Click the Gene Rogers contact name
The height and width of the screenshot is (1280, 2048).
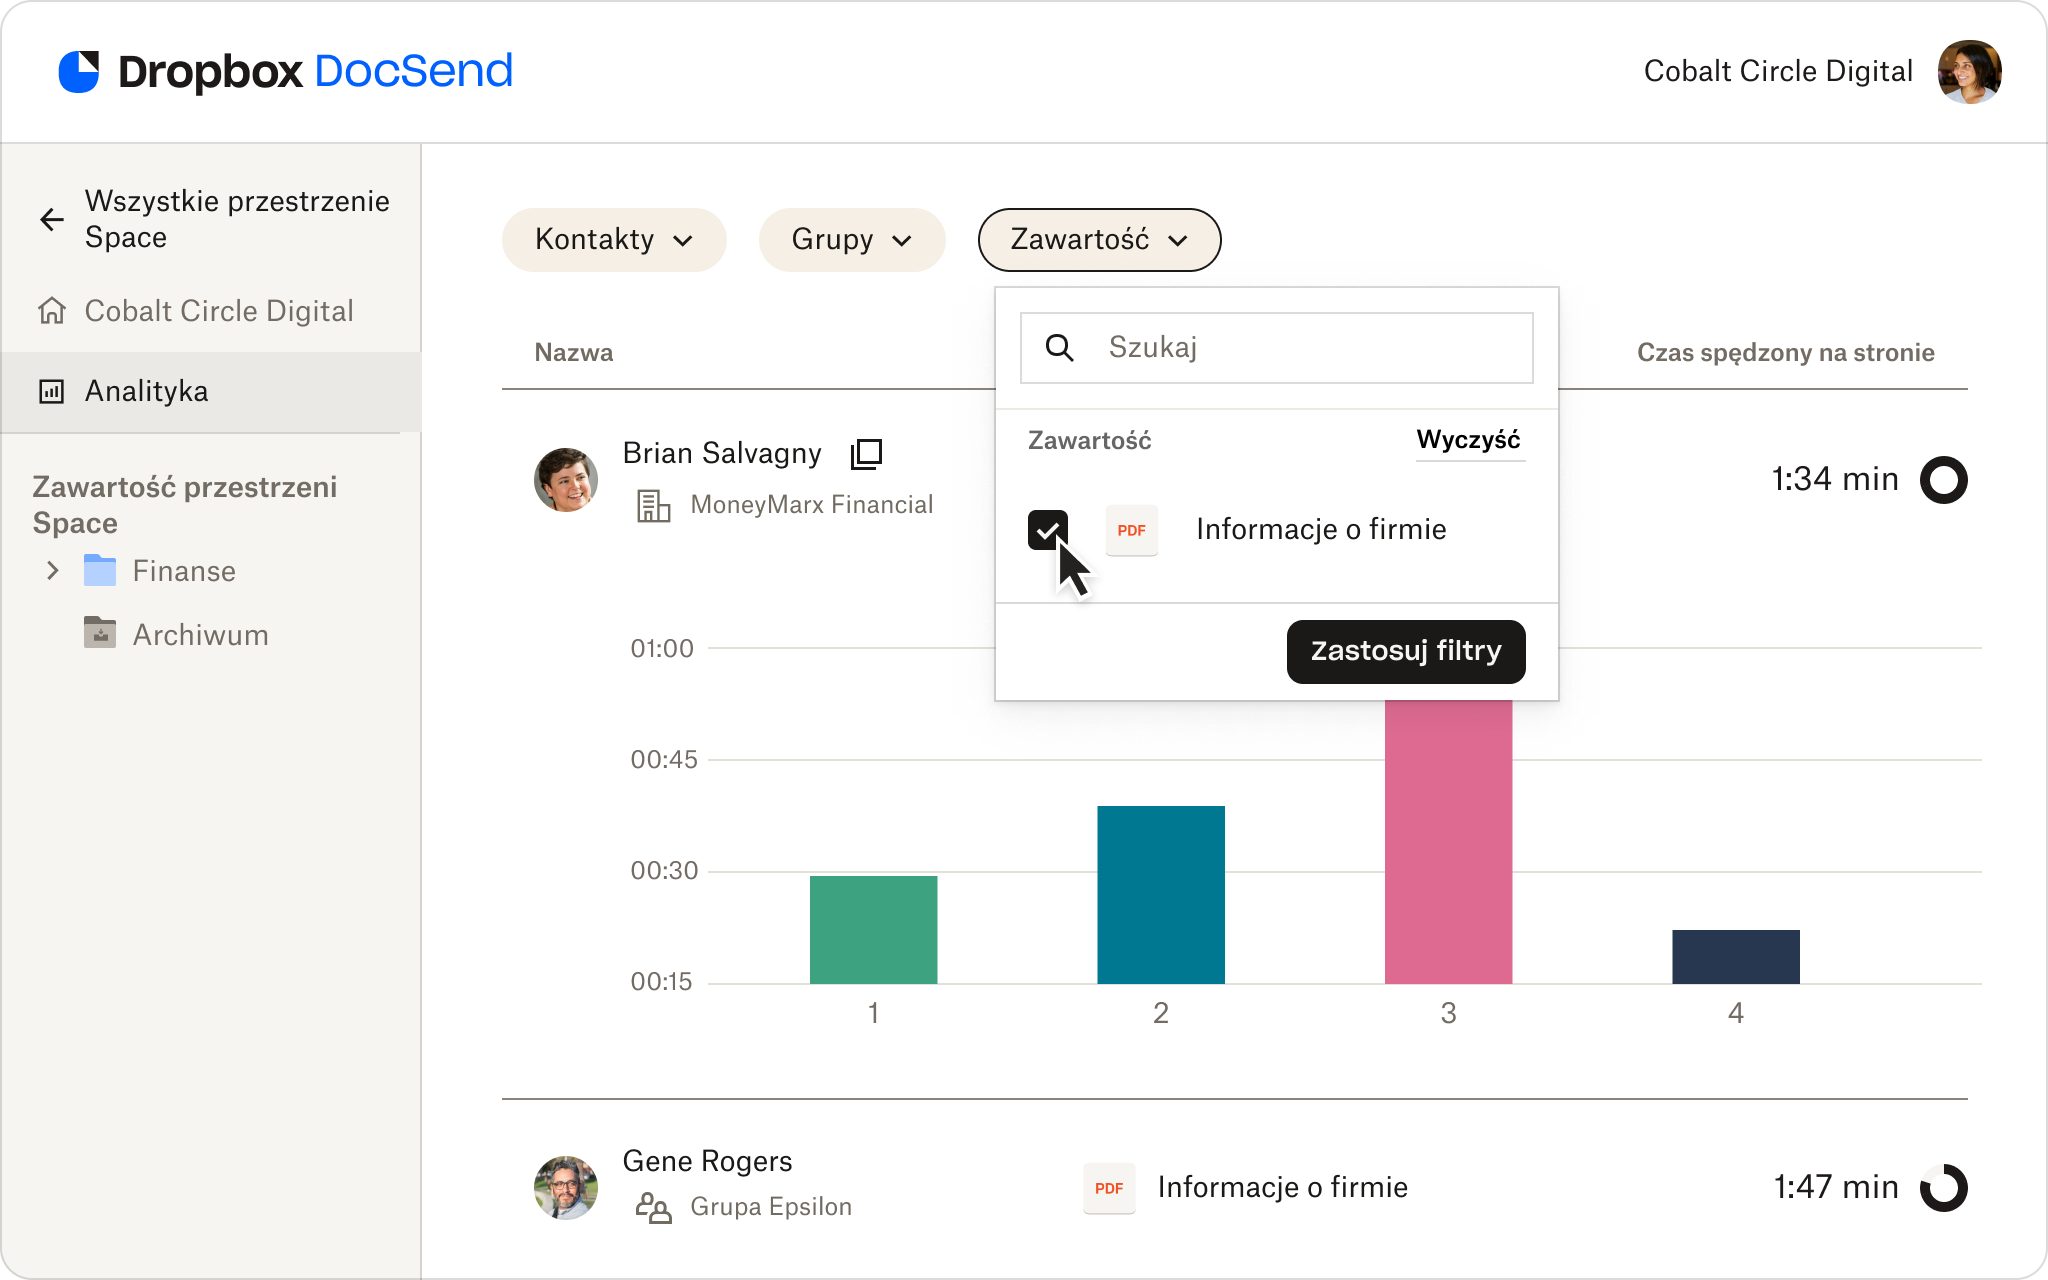[x=707, y=1162]
